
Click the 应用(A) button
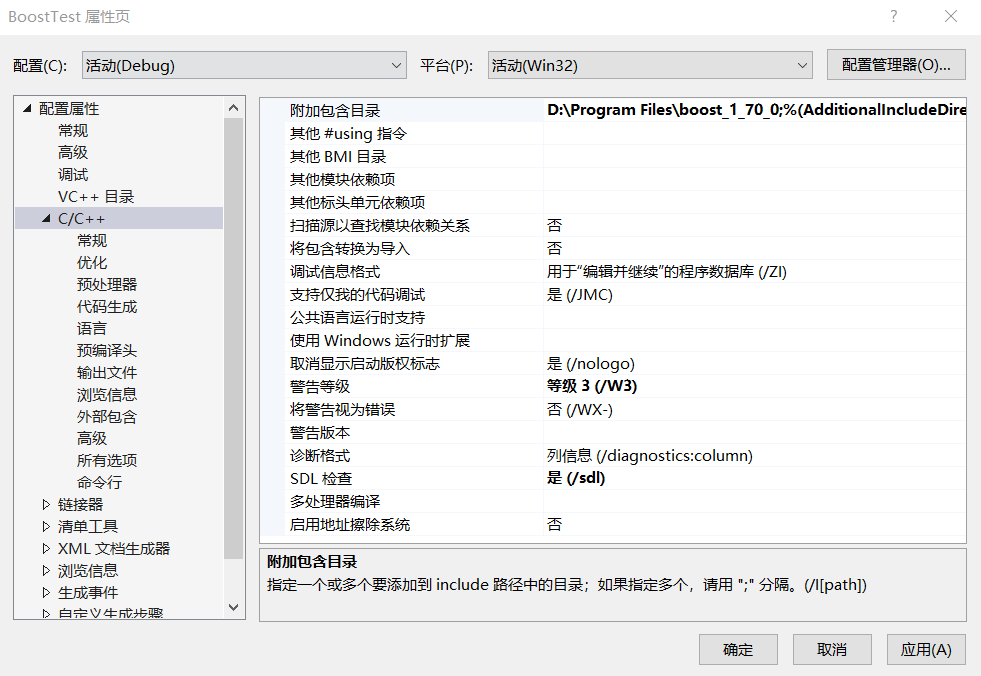[x=926, y=650]
